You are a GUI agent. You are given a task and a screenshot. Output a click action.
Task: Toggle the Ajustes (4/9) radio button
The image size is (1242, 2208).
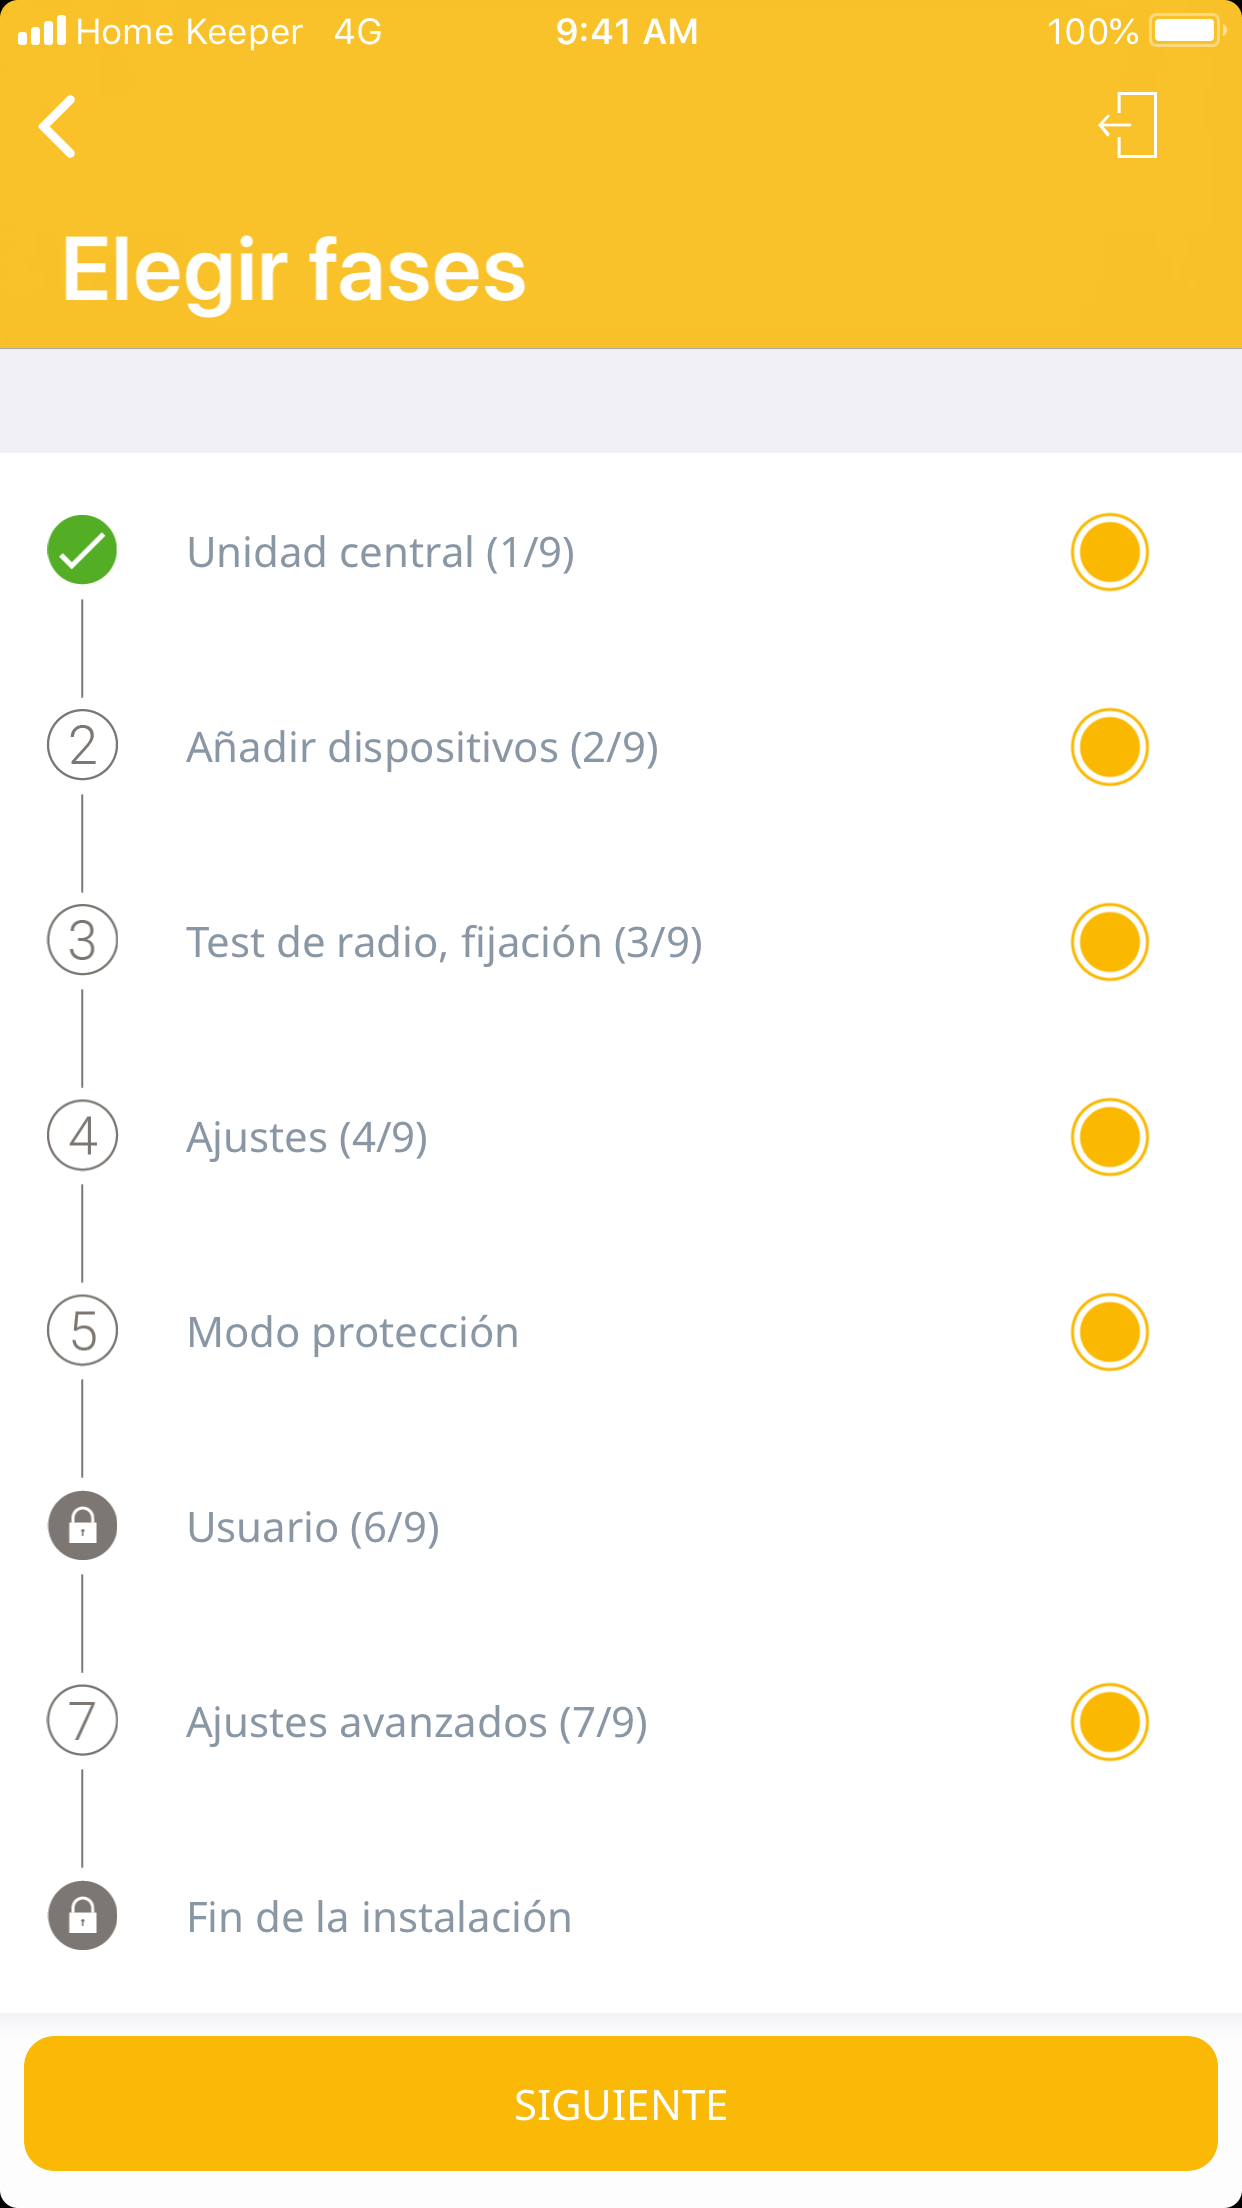tap(1109, 1137)
